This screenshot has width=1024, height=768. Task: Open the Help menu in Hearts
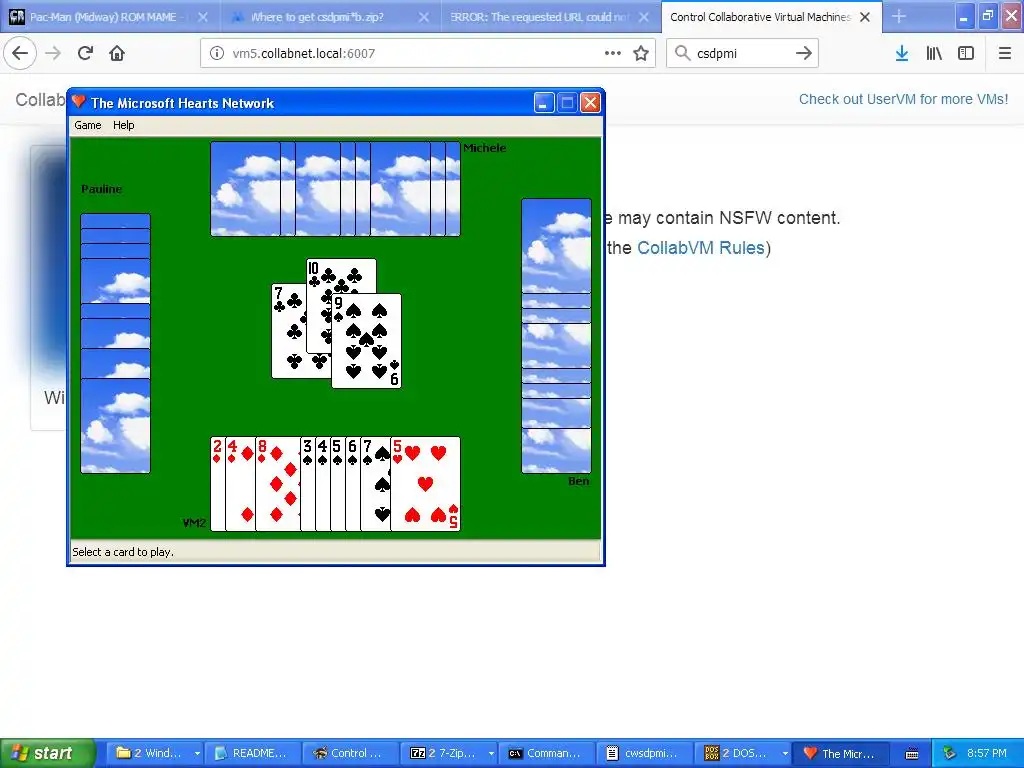coord(123,125)
